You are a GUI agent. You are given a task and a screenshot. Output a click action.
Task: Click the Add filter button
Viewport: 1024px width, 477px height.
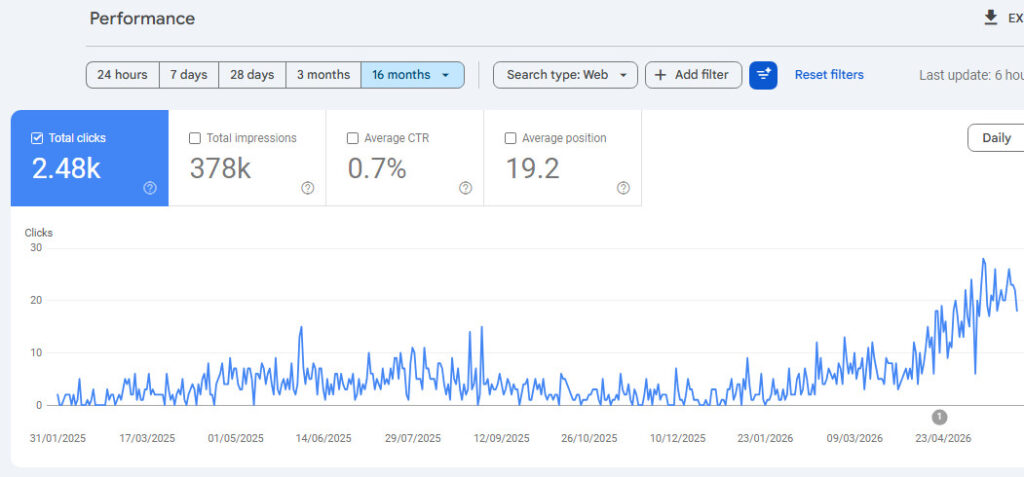(x=694, y=75)
